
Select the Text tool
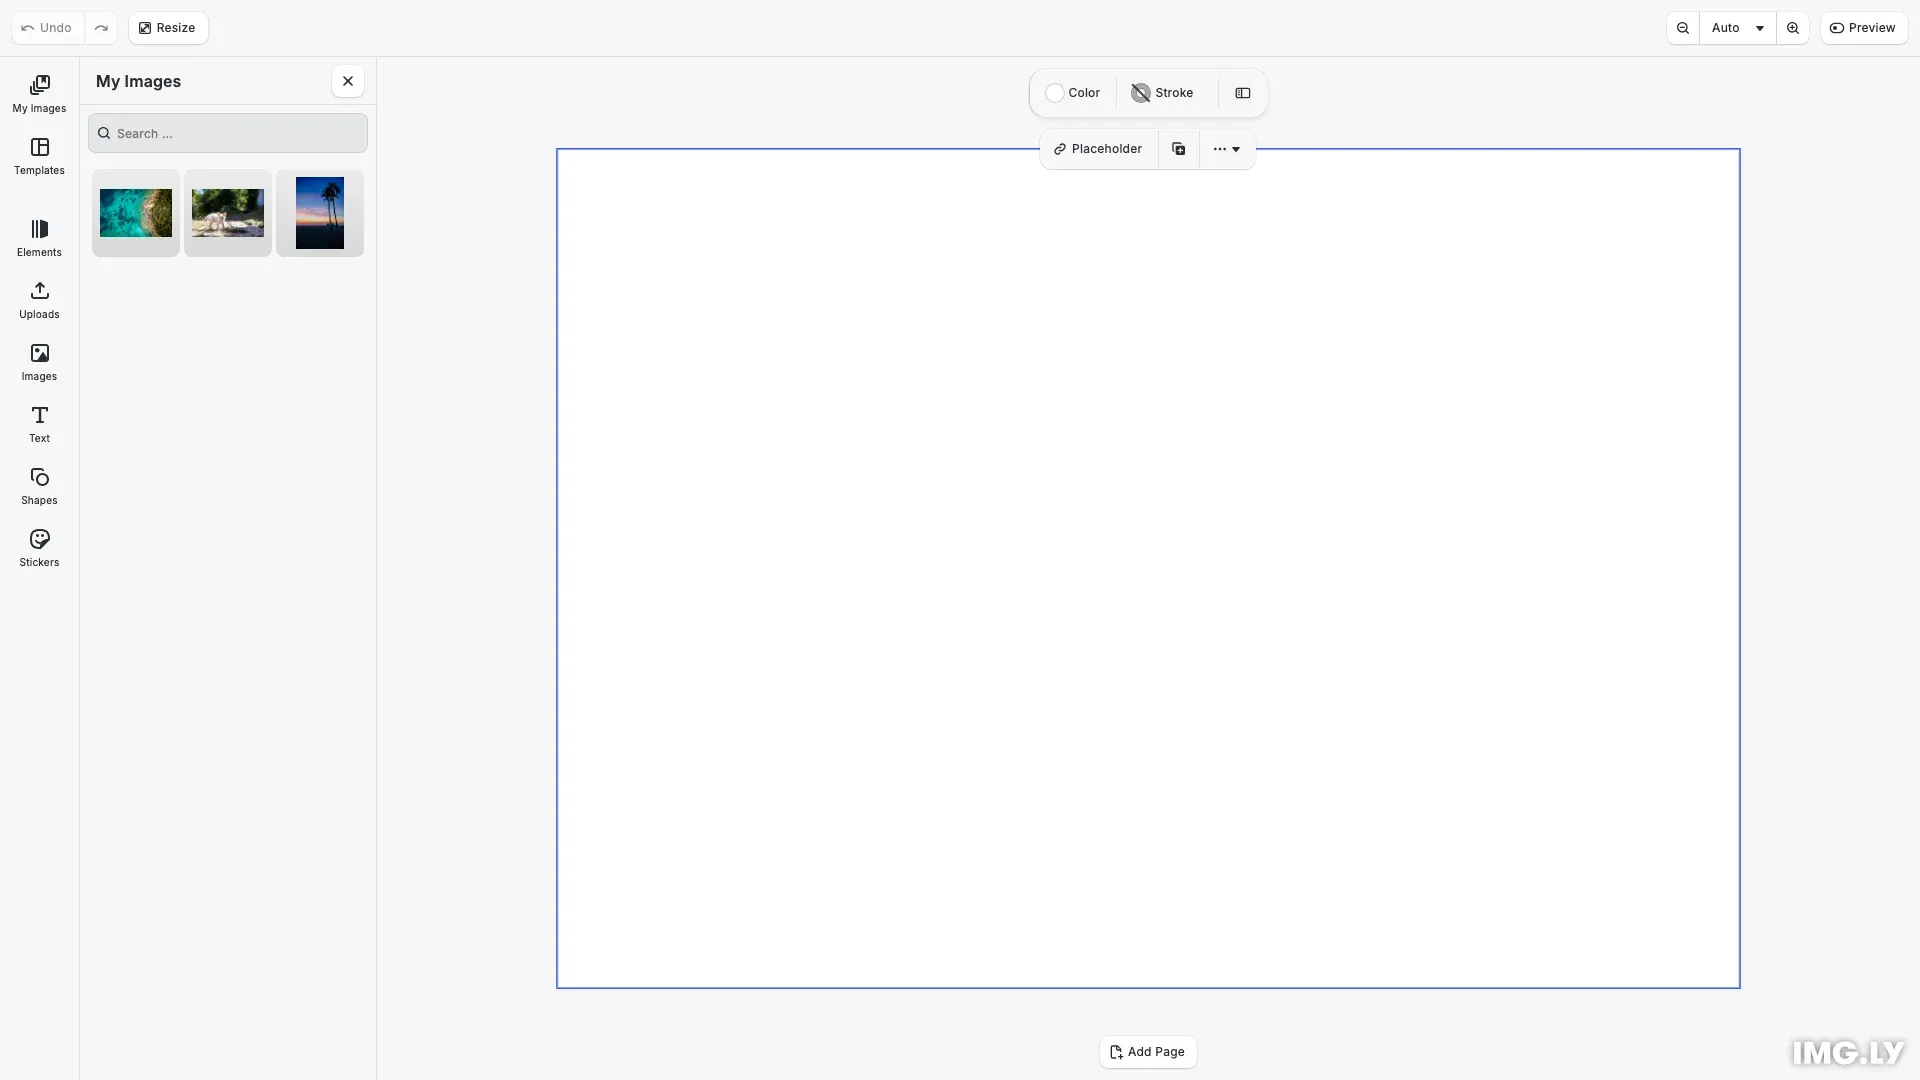coord(39,424)
